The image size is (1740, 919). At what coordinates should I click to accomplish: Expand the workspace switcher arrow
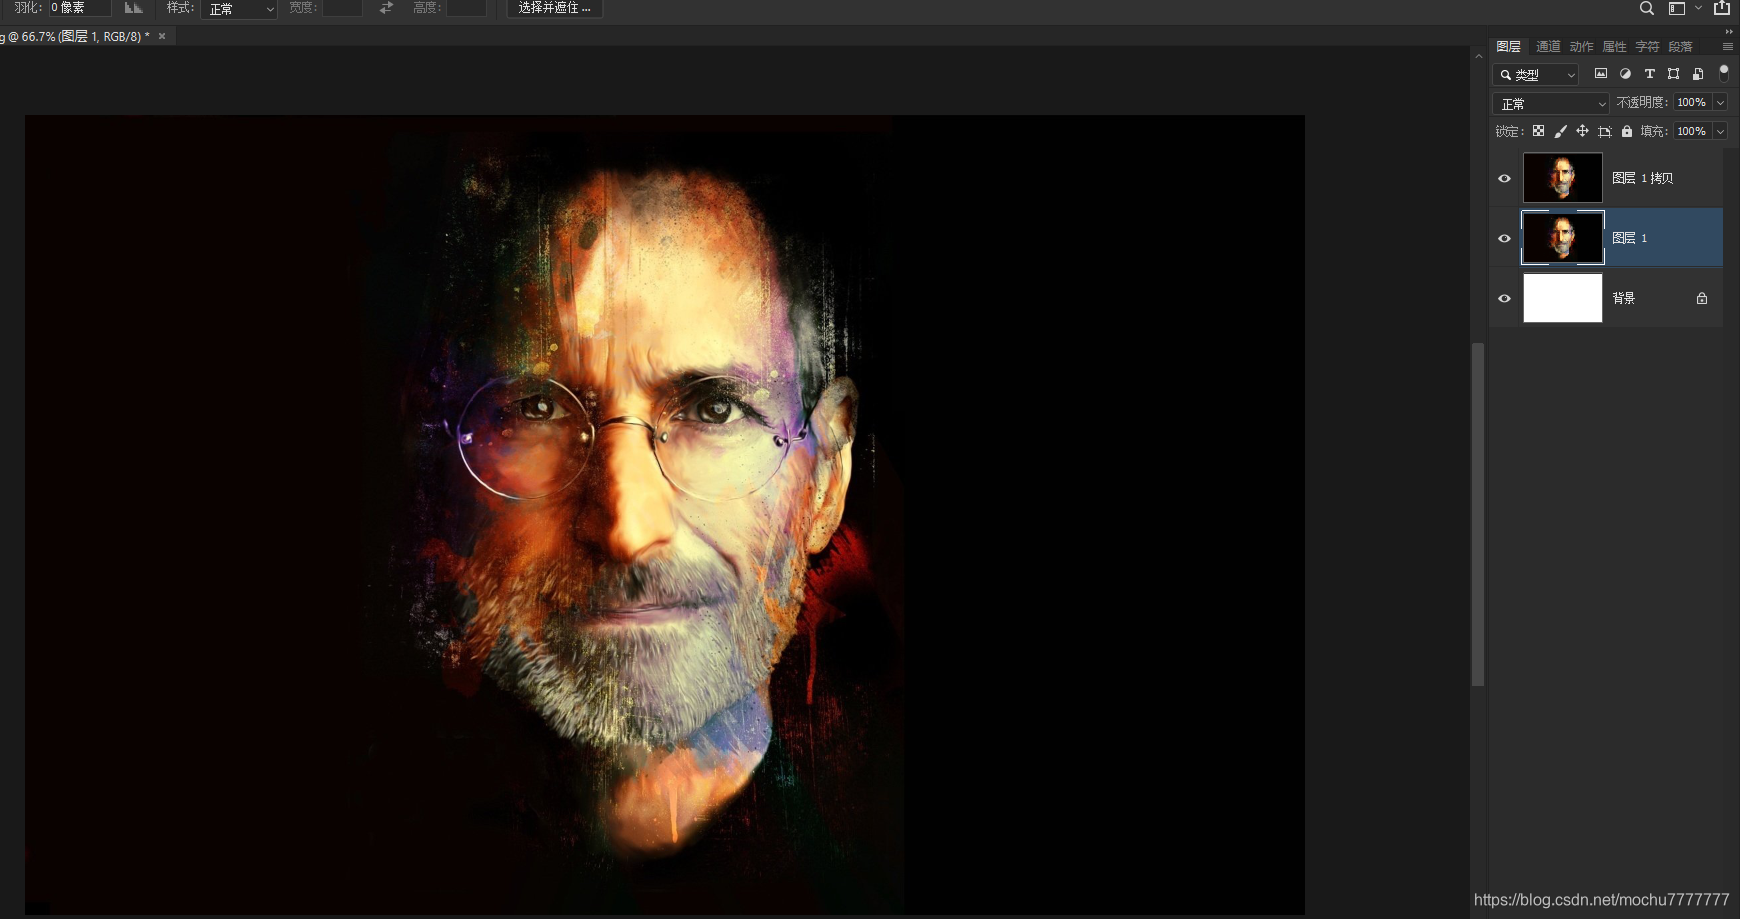pos(1698,8)
